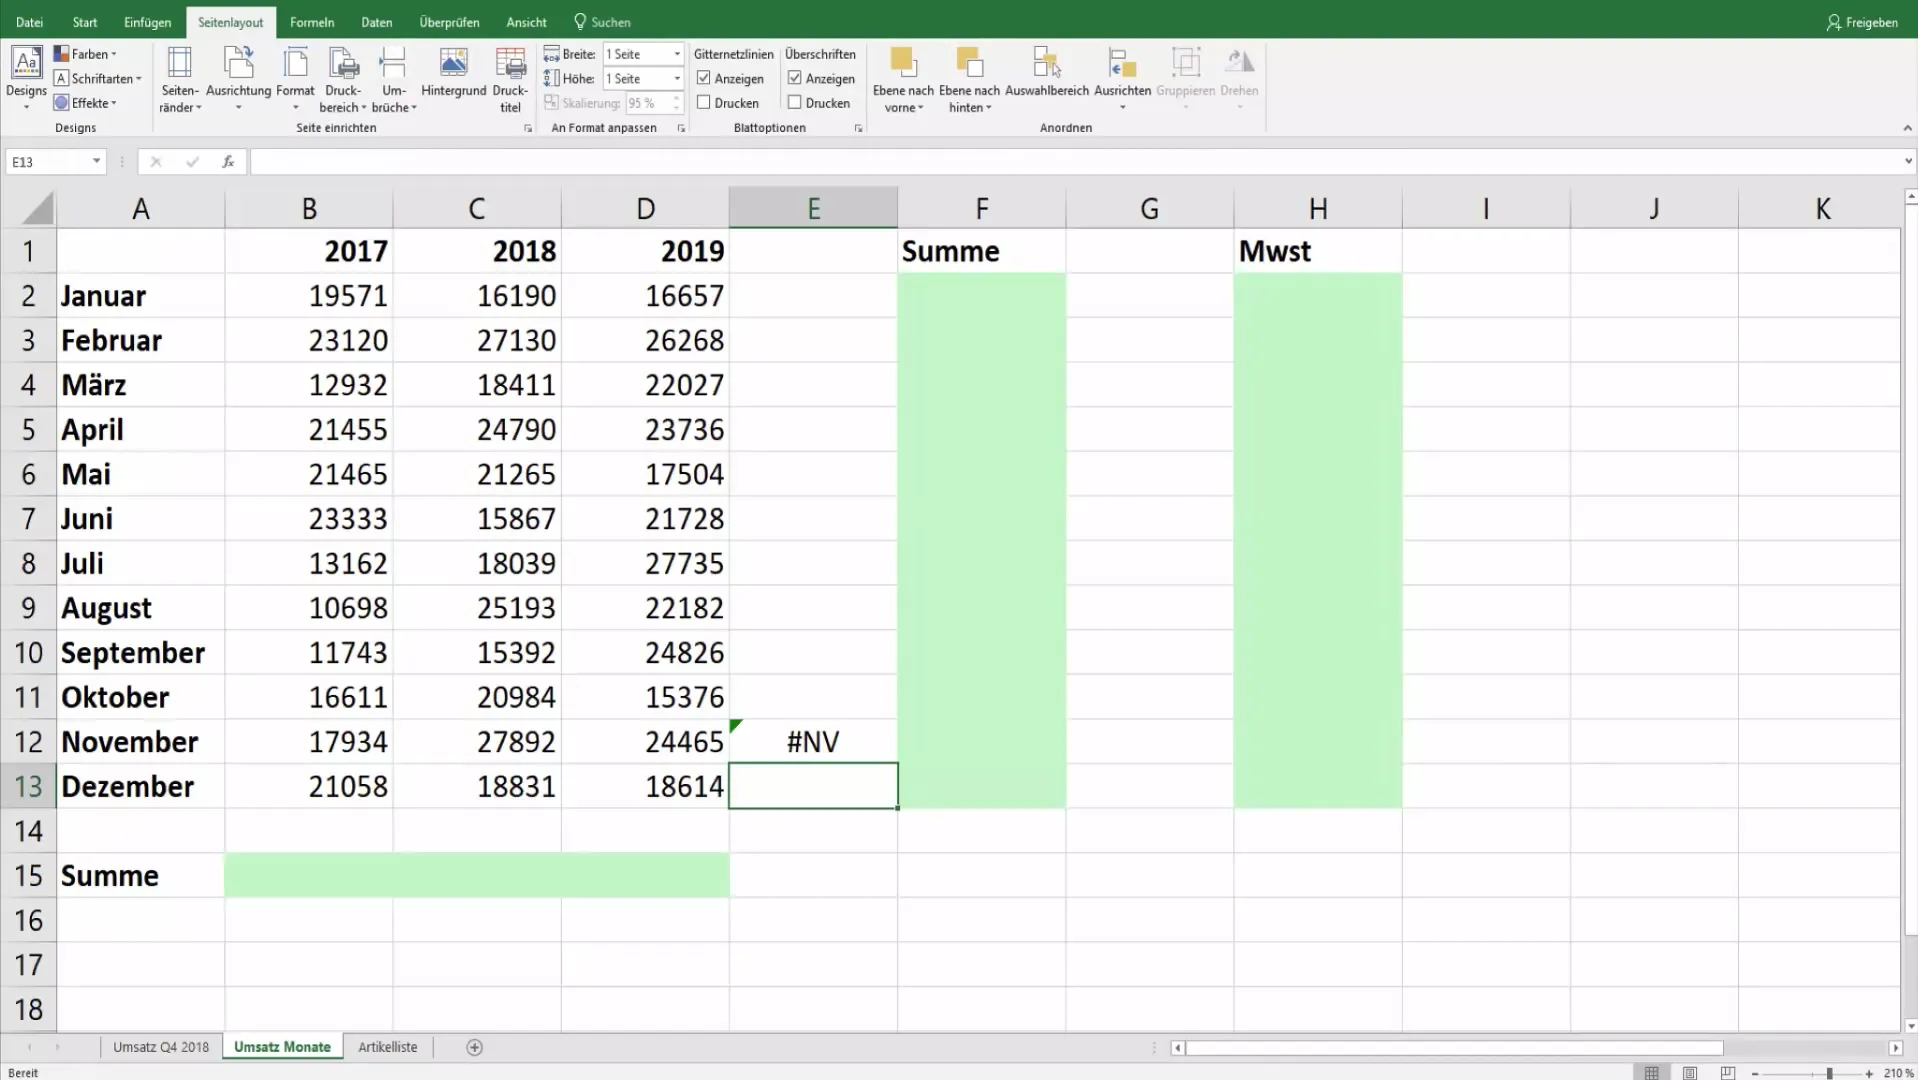Image resolution: width=1918 pixels, height=1080 pixels.
Task: Open the Effekte theme effects menu
Action: coord(85,103)
